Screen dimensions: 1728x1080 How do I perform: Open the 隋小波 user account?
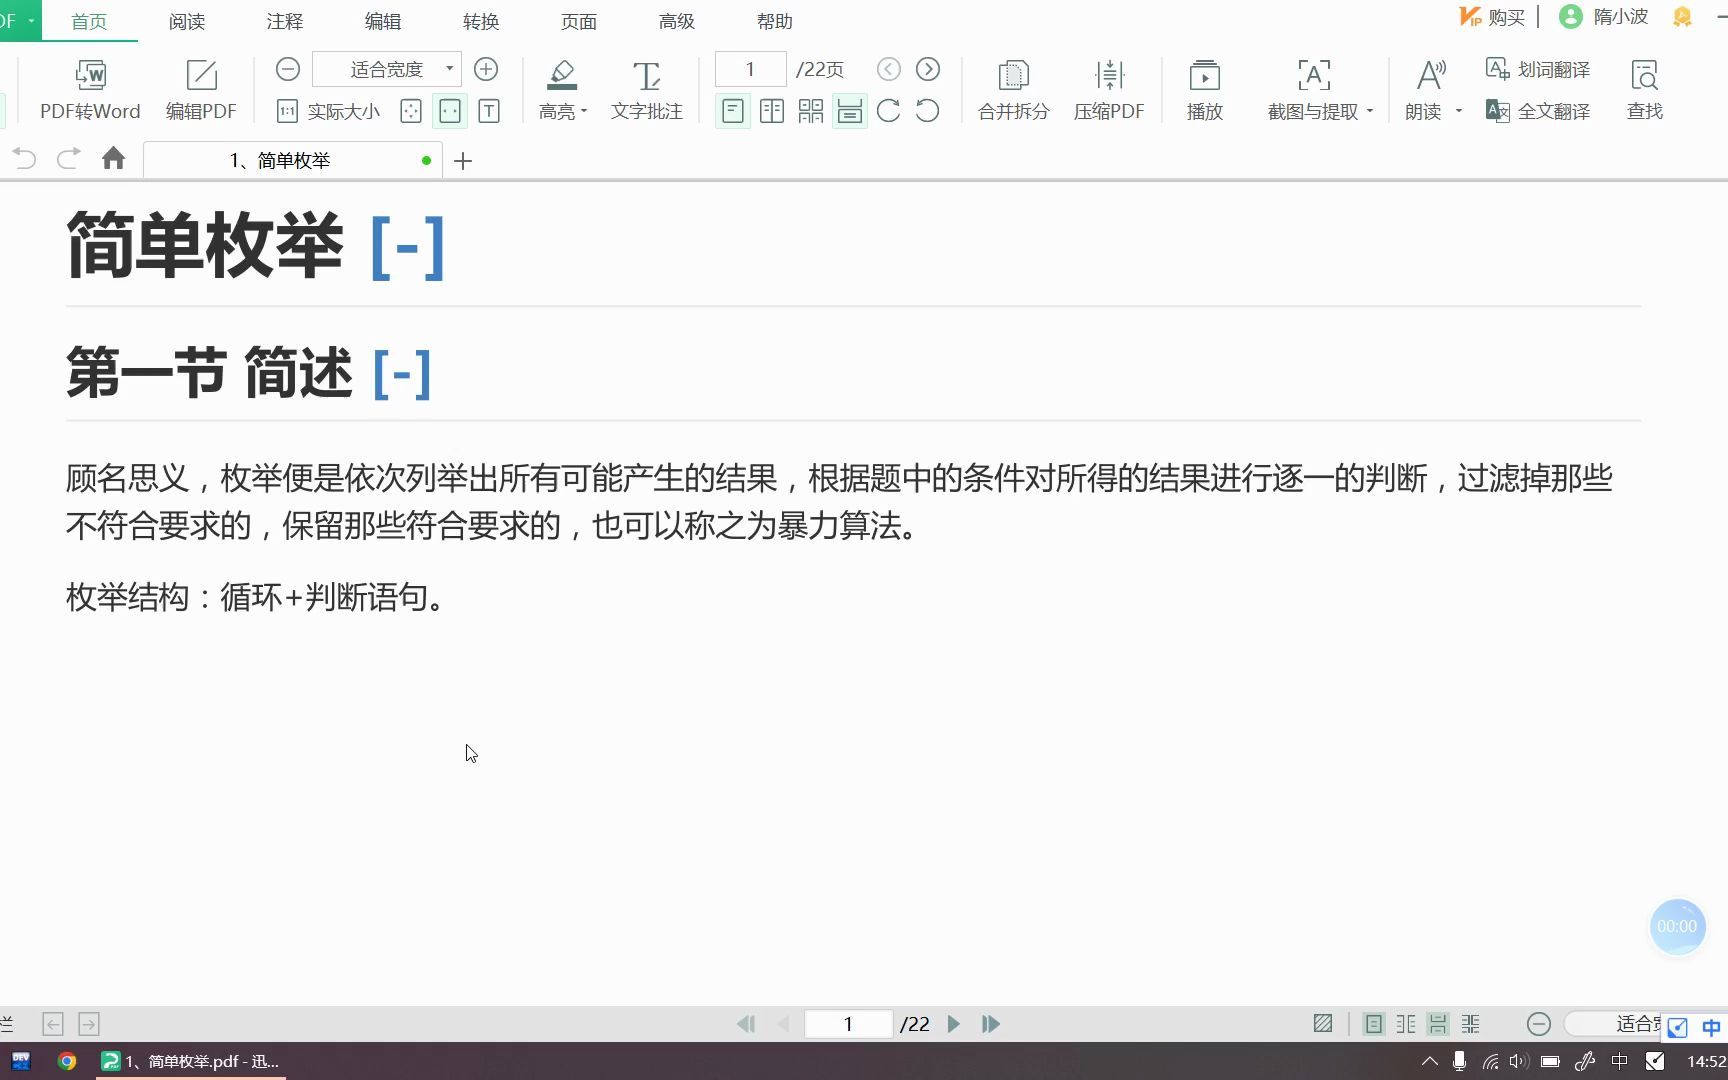point(1604,17)
